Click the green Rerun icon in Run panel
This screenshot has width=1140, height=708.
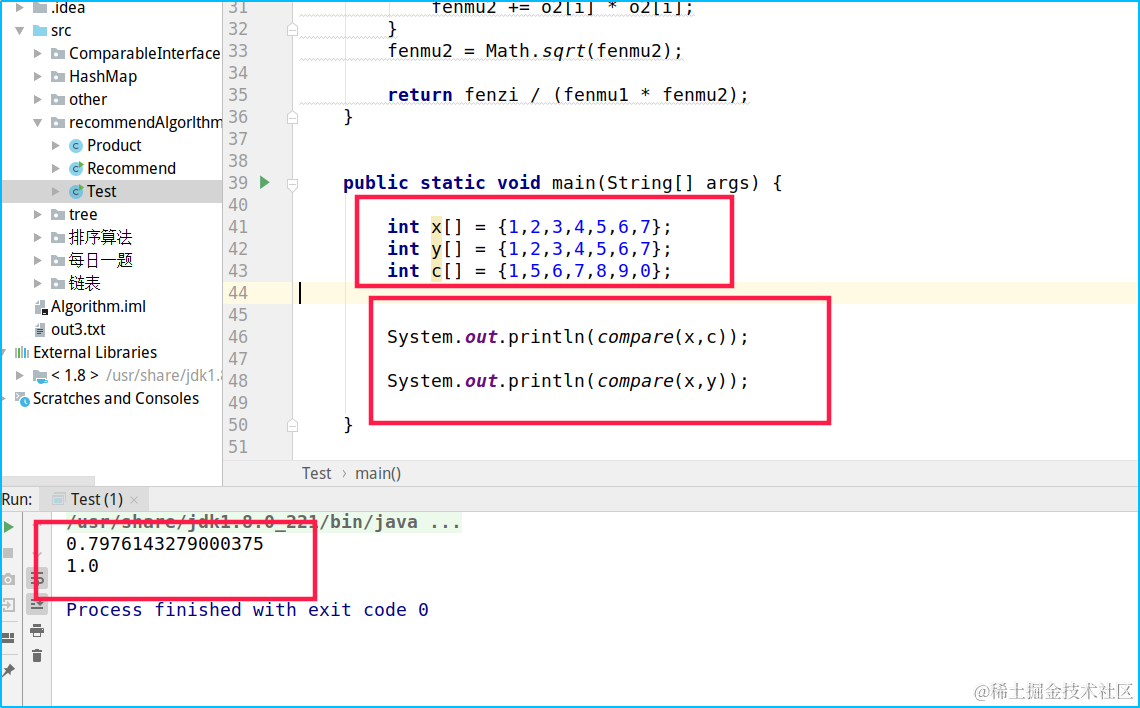[9, 527]
